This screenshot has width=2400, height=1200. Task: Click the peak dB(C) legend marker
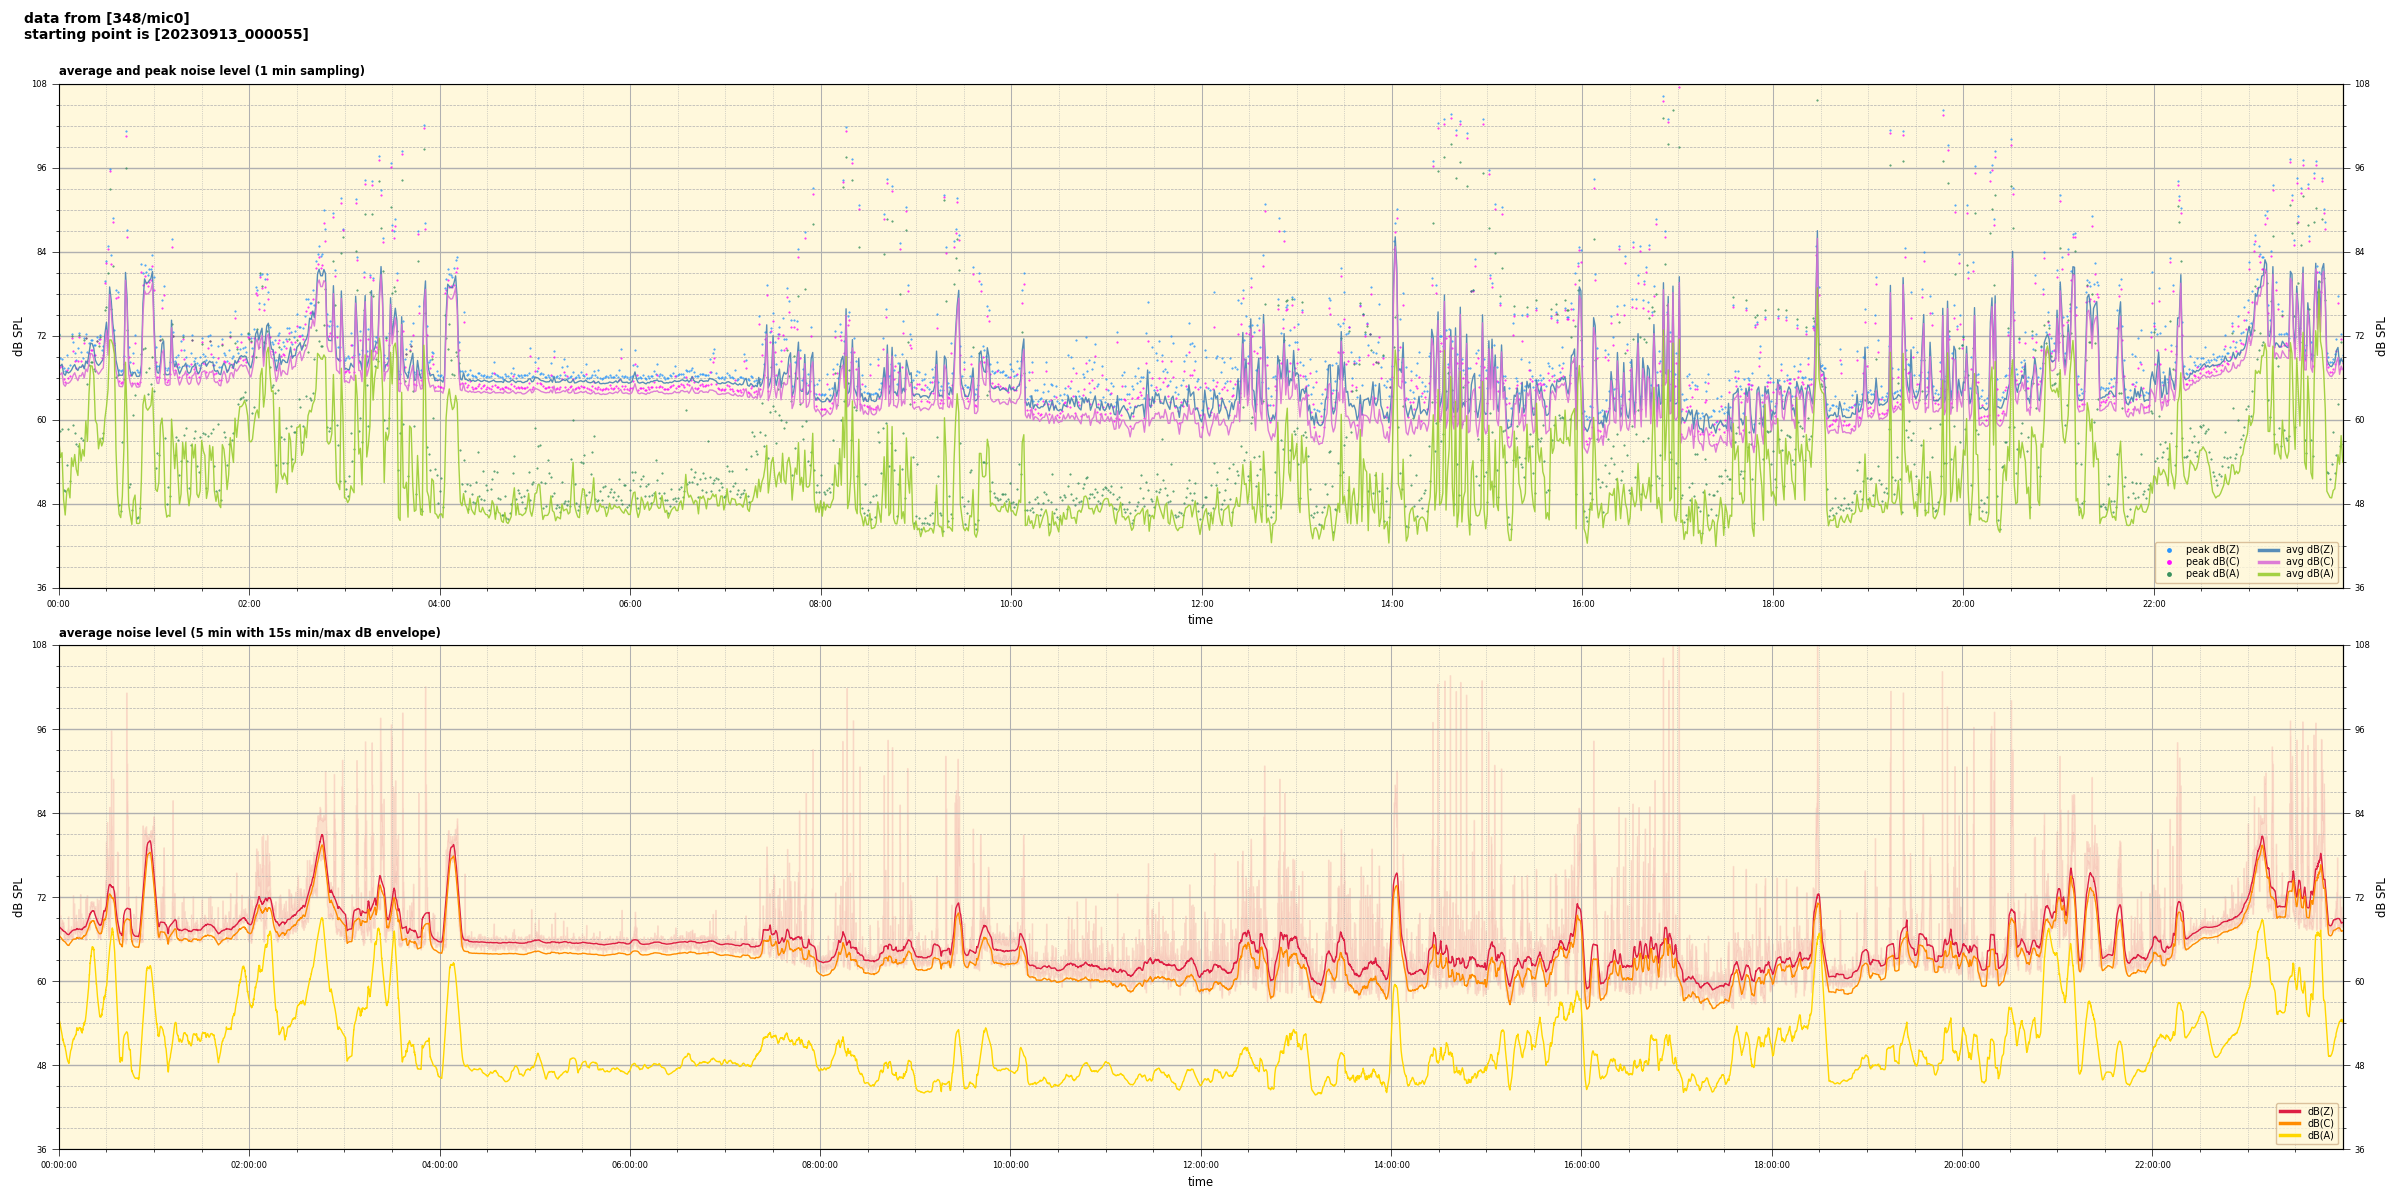(2169, 562)
